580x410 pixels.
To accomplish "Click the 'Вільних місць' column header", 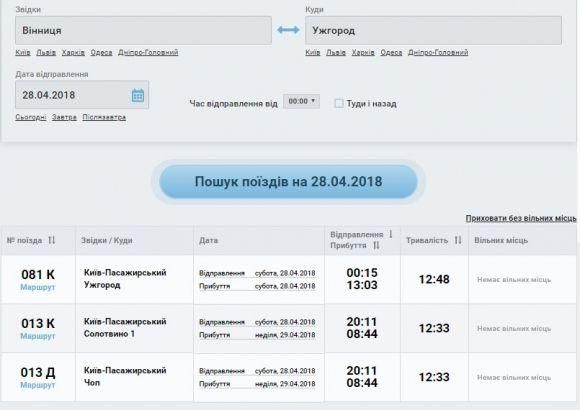I will click(501, 241).
